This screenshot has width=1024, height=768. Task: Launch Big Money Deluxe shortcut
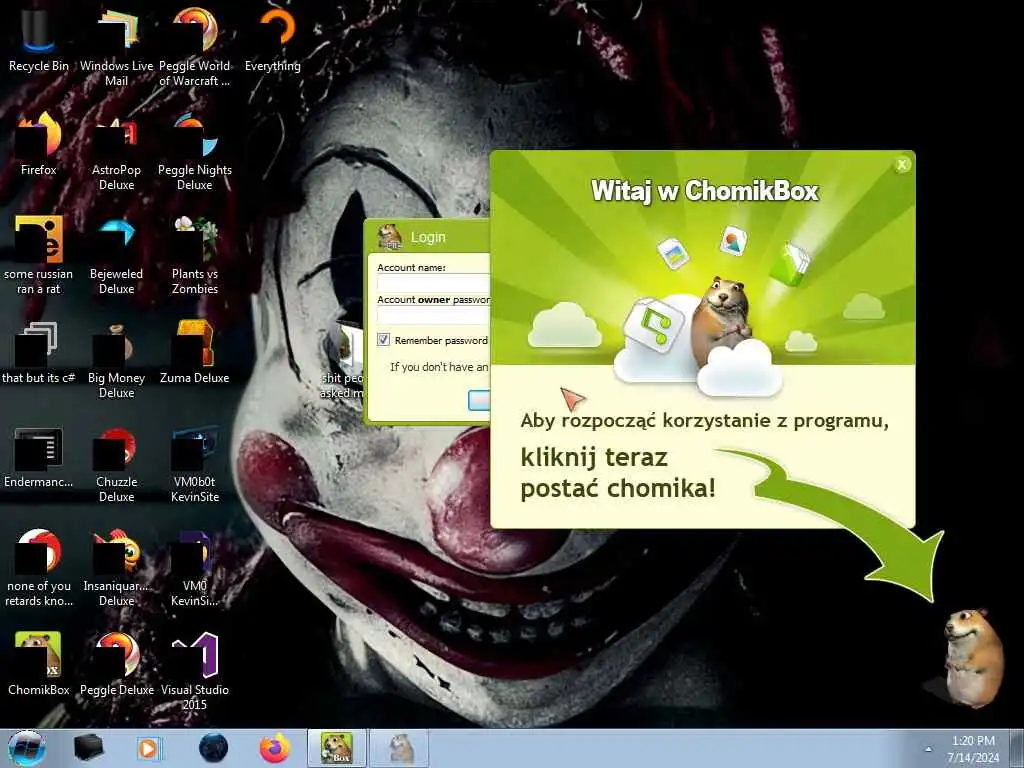pos(116,359)
